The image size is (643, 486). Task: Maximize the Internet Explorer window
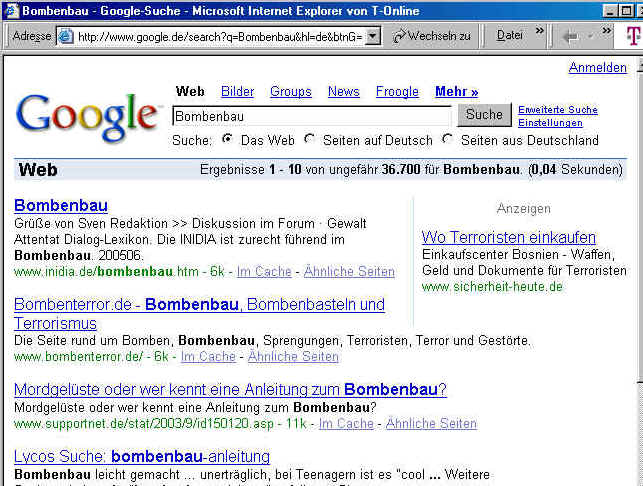tap(626, 11)
